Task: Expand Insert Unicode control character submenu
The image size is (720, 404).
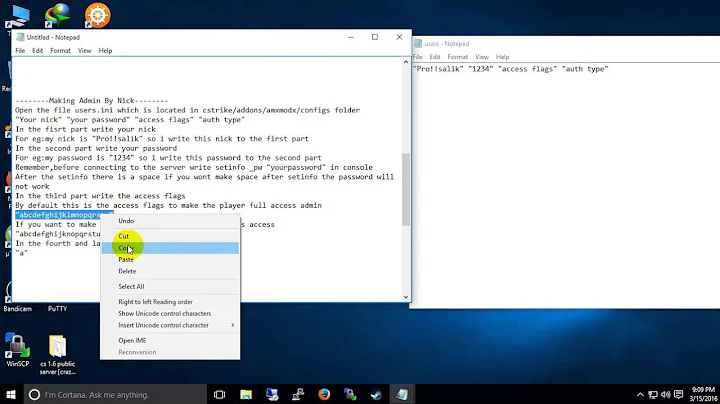Action: click(170, 325)
